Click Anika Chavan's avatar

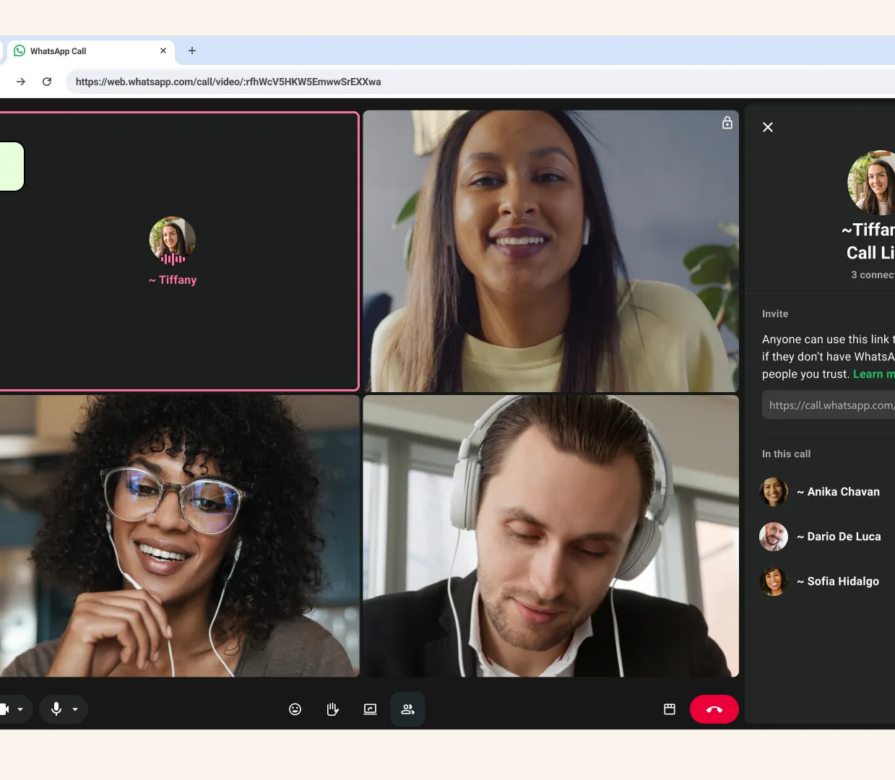click(x=773, y=492)
